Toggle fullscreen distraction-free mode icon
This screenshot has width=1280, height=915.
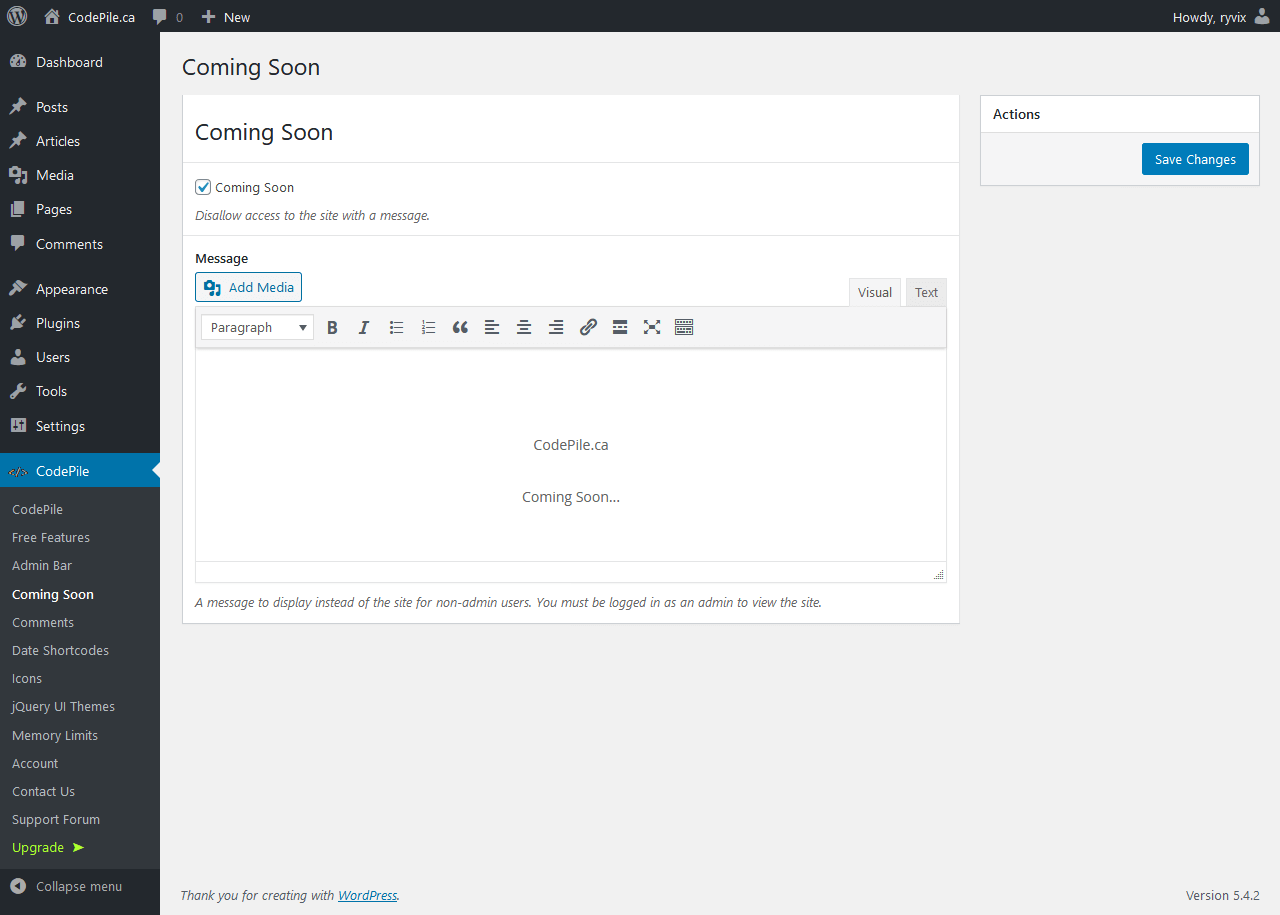652,327
